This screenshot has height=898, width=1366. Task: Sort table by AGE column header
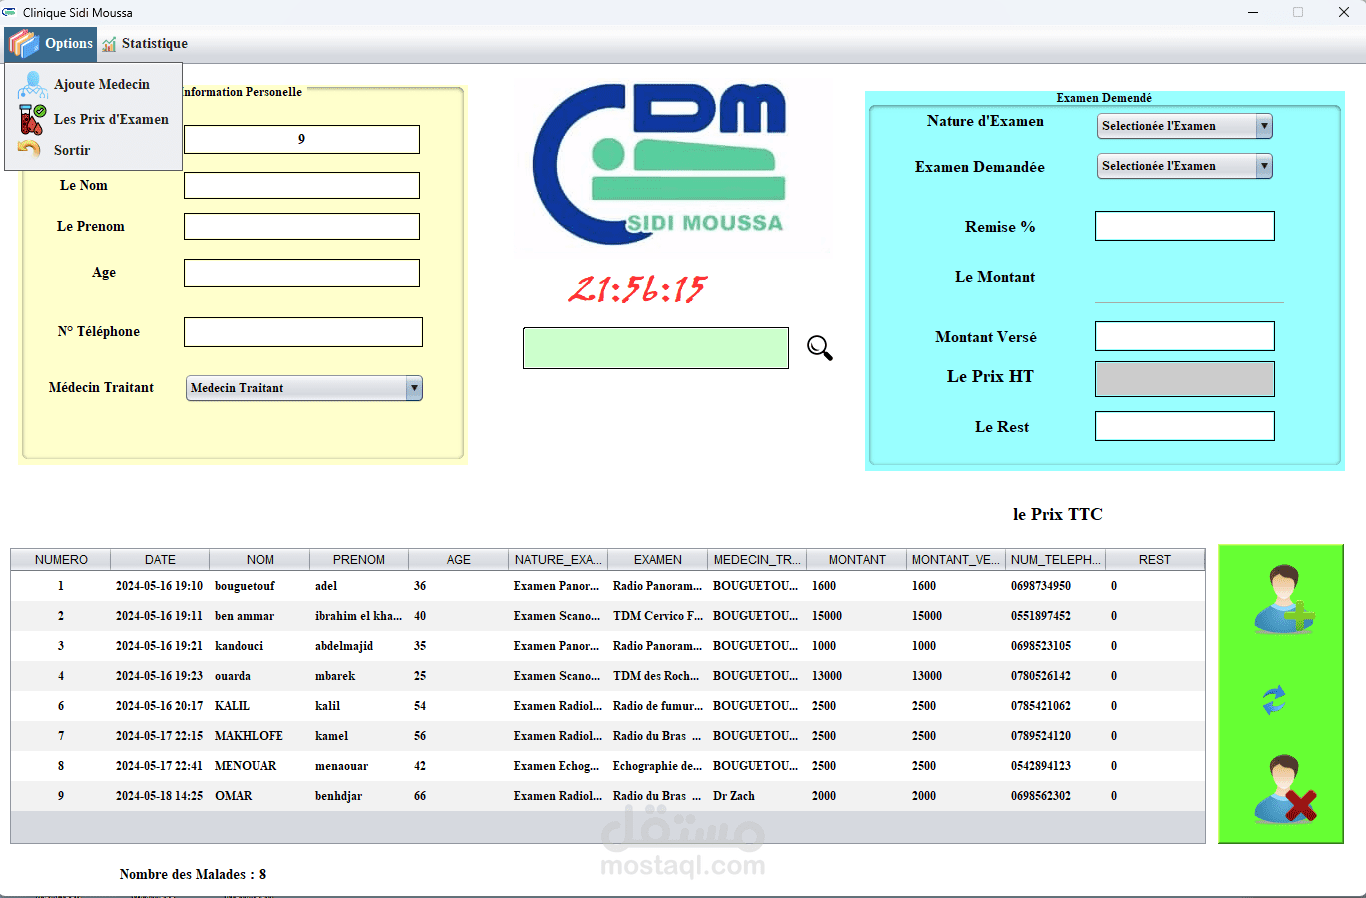click(x=459, y=560)
